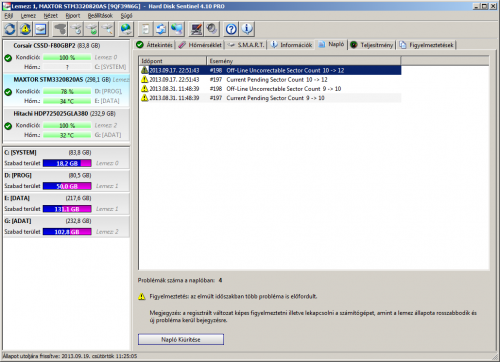Switch to the S.M.A.R.T. tab

pos(246,45)
